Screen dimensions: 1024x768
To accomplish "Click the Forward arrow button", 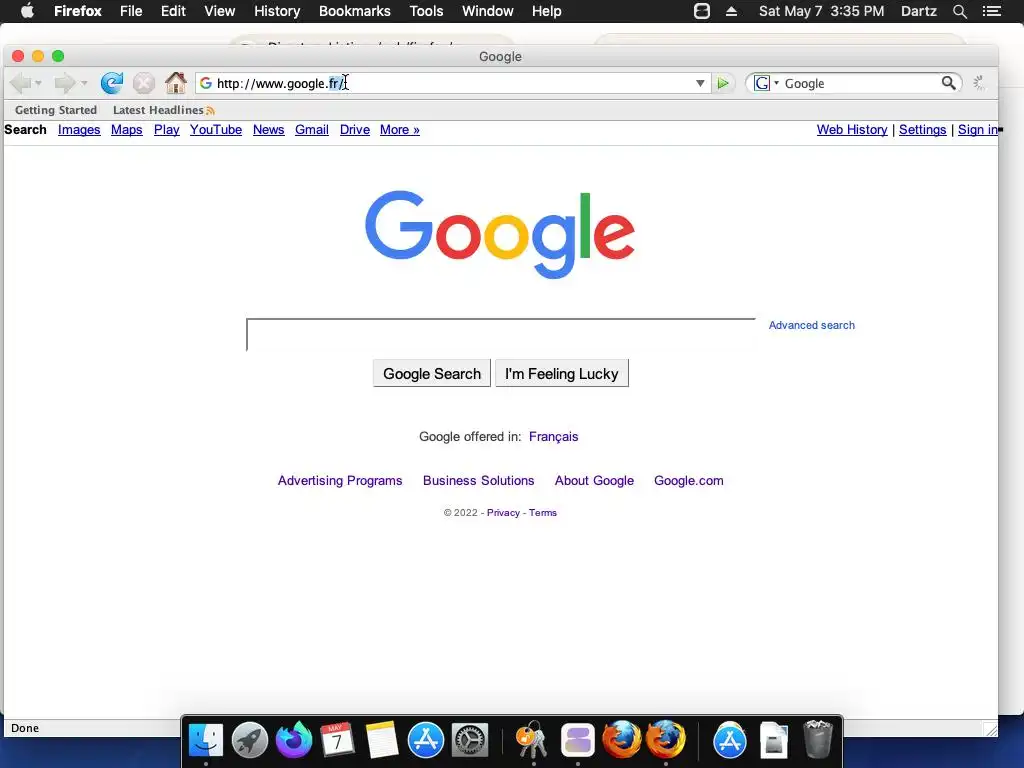I will point(65,83).
